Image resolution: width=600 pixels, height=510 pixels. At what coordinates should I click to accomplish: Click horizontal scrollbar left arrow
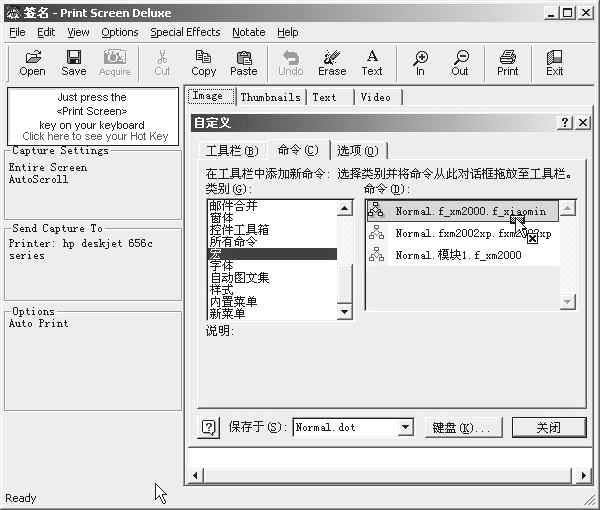point(196,475)
